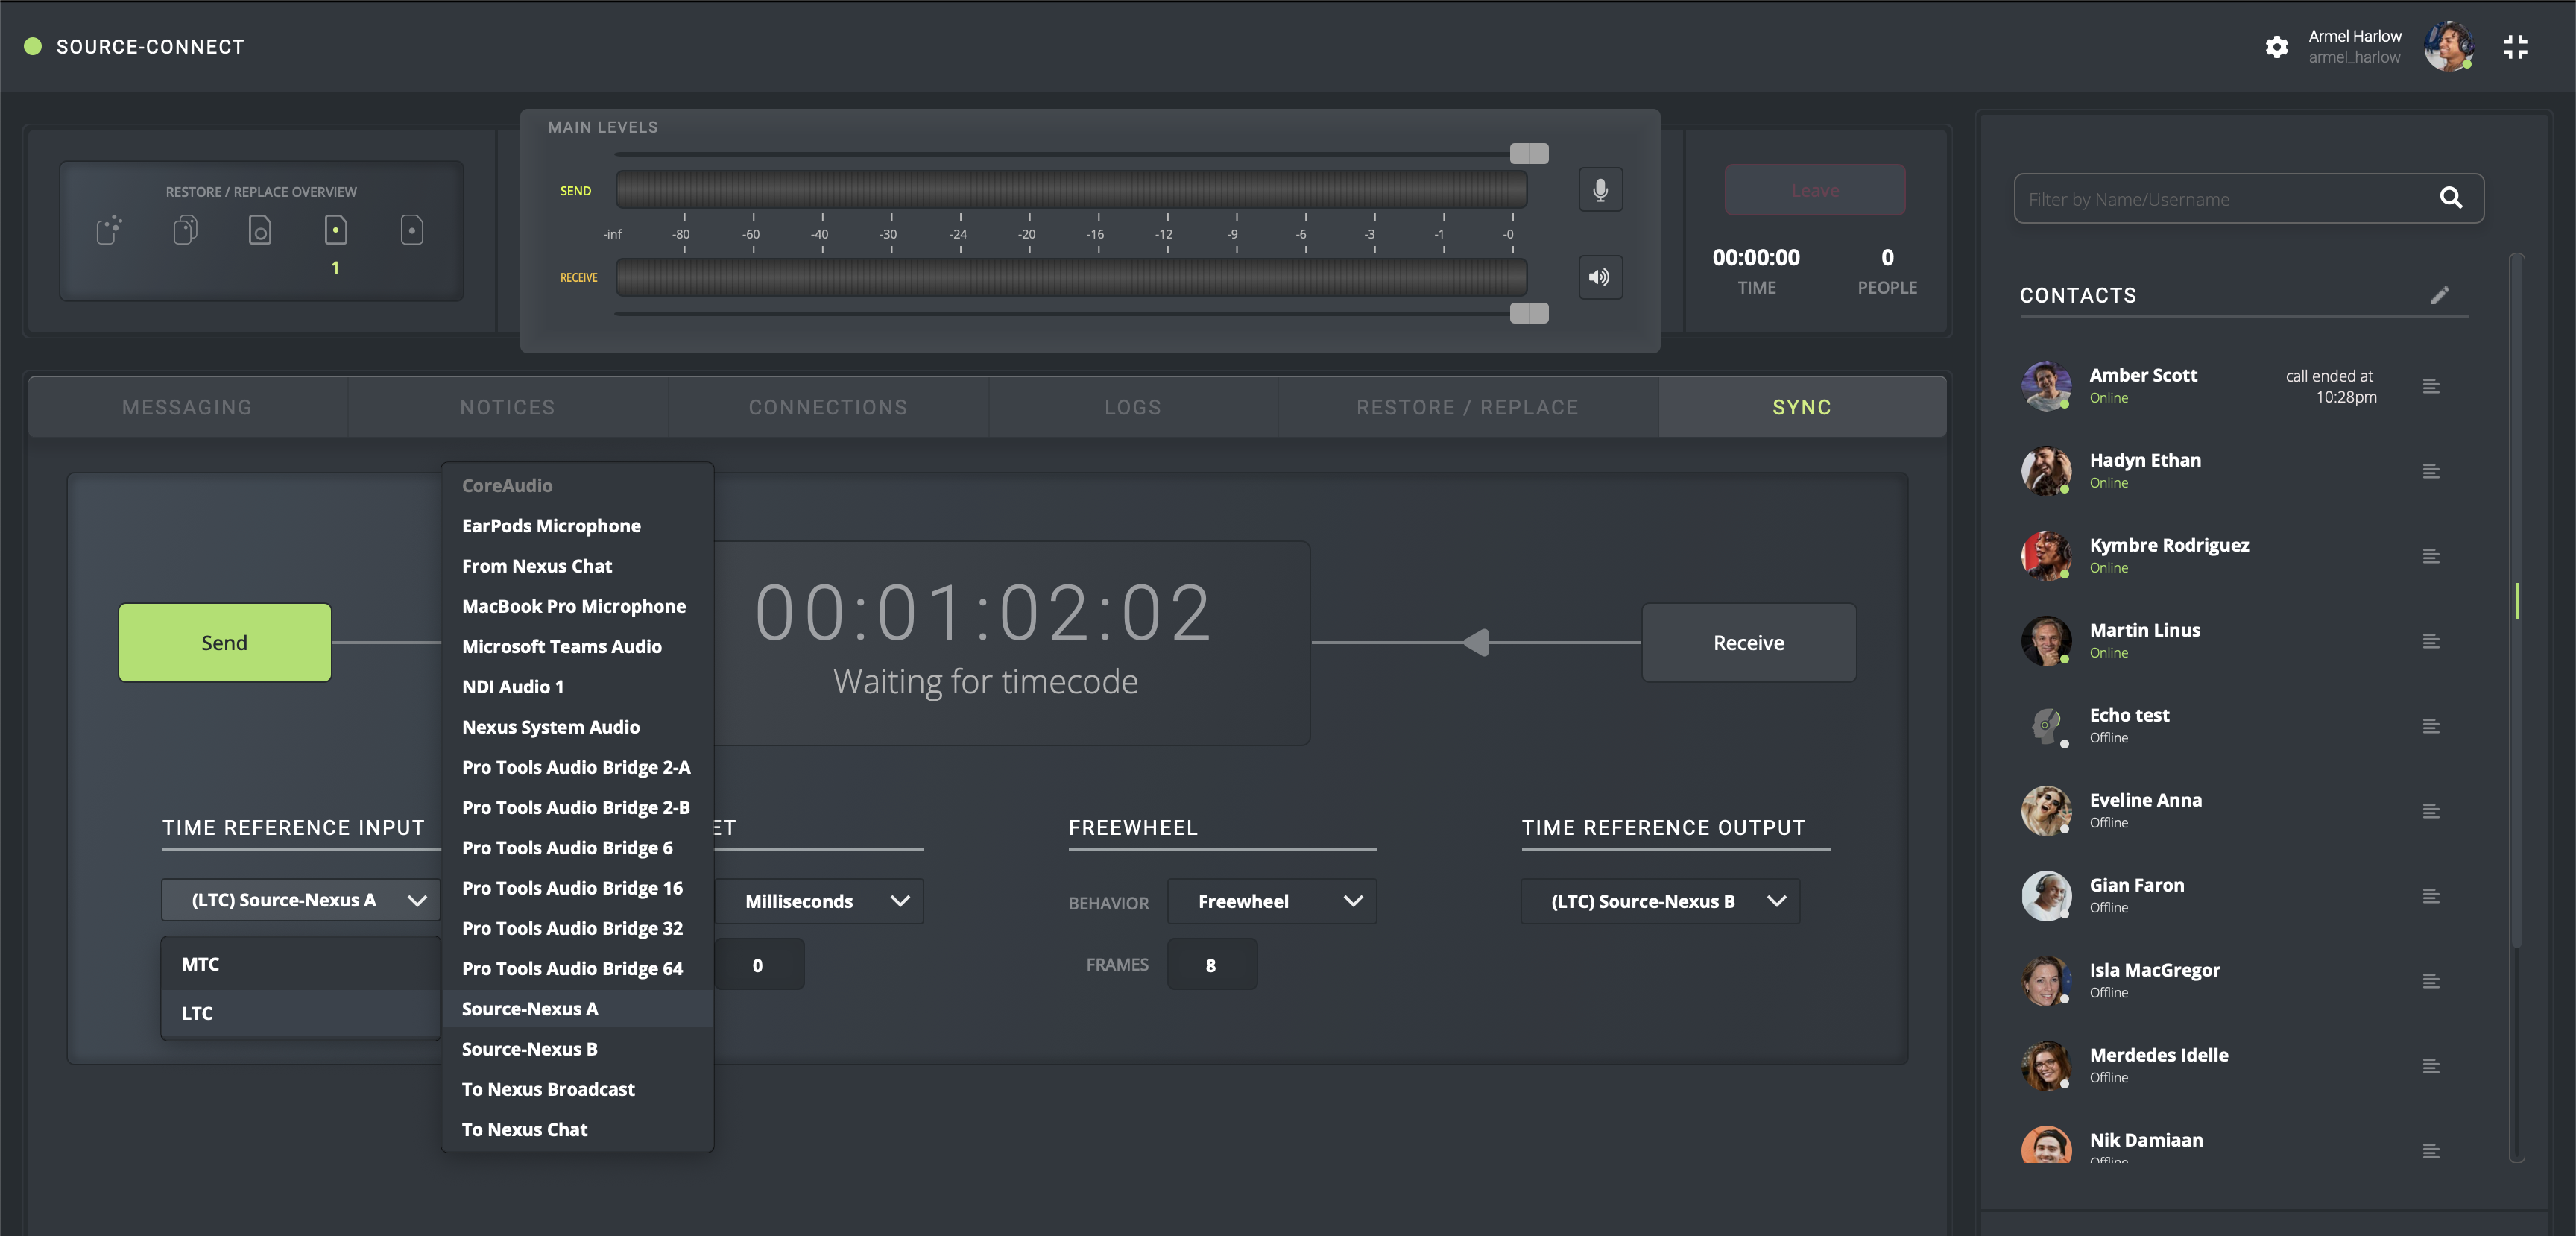Click the exit fullscreen icon
This screenshot has height=1236, width=2576.
click(2515, 47)
